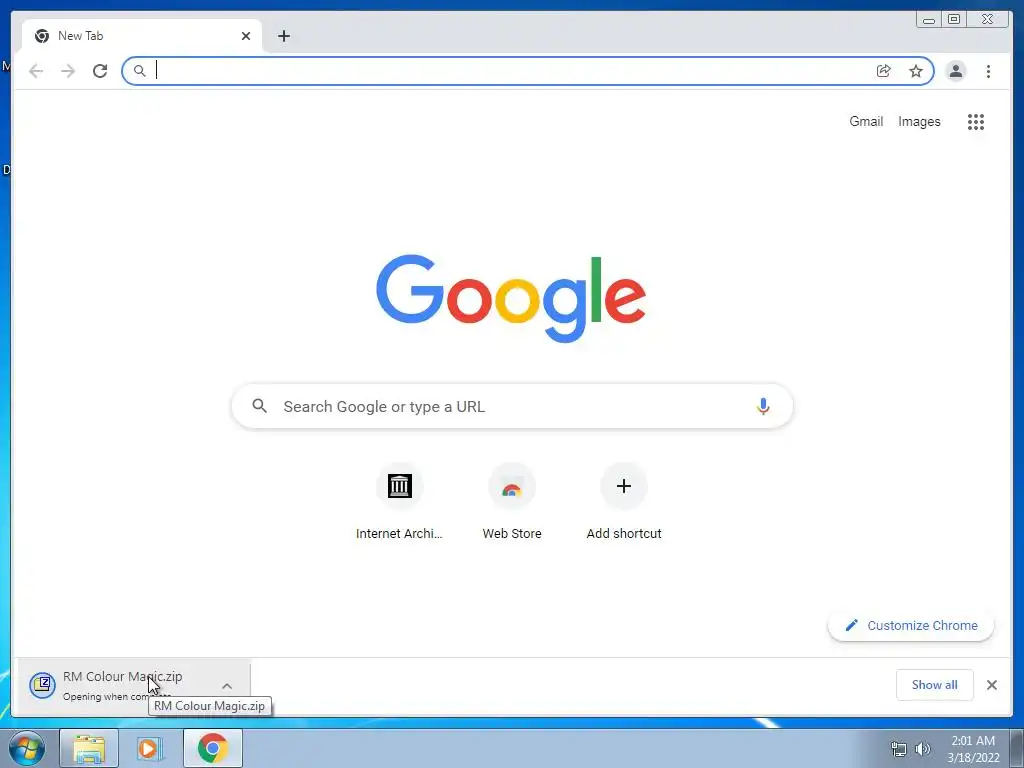Add a new shortcut tile

(x=624, y=502)
